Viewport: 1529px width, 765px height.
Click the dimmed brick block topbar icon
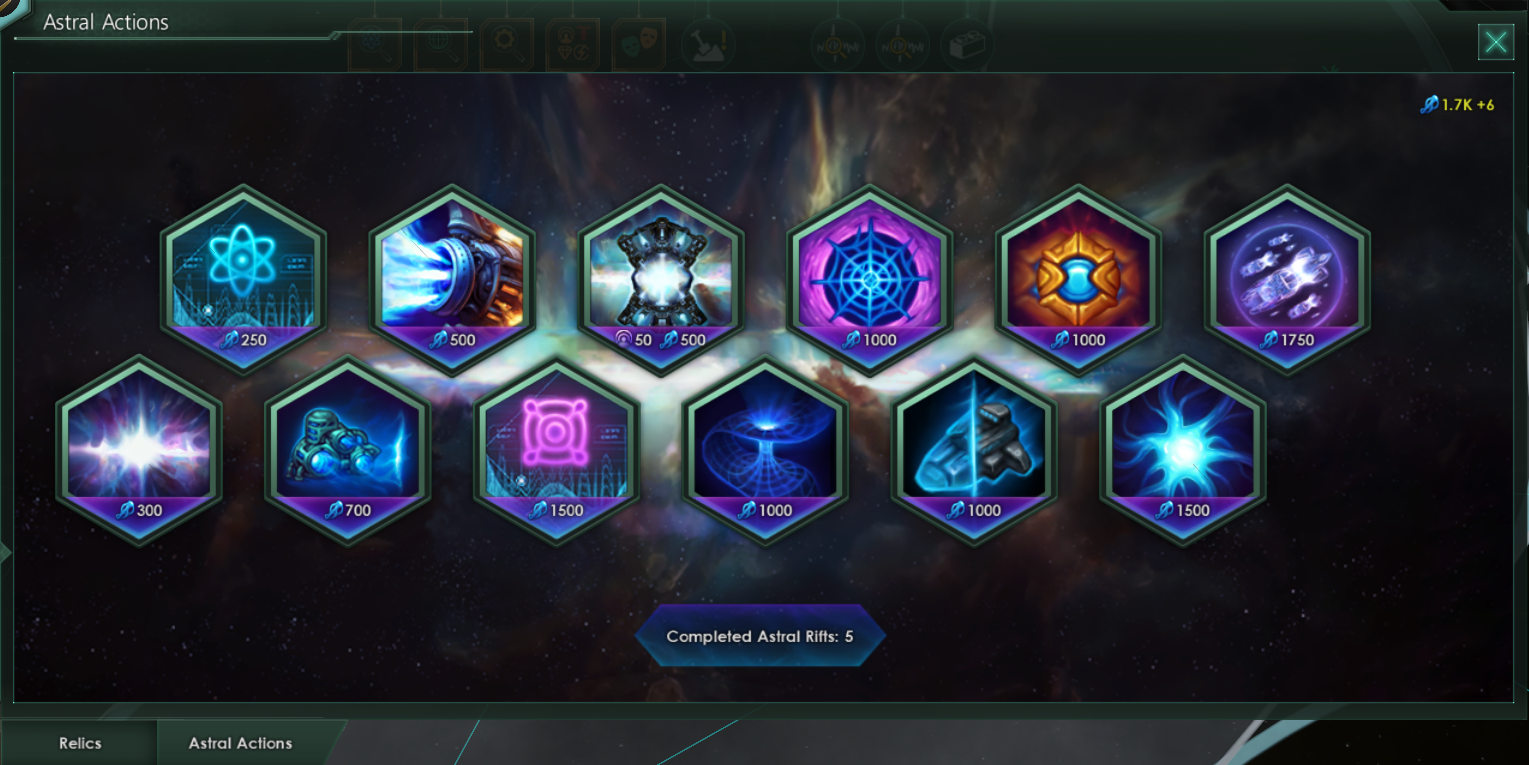click(x=968, y=44)
